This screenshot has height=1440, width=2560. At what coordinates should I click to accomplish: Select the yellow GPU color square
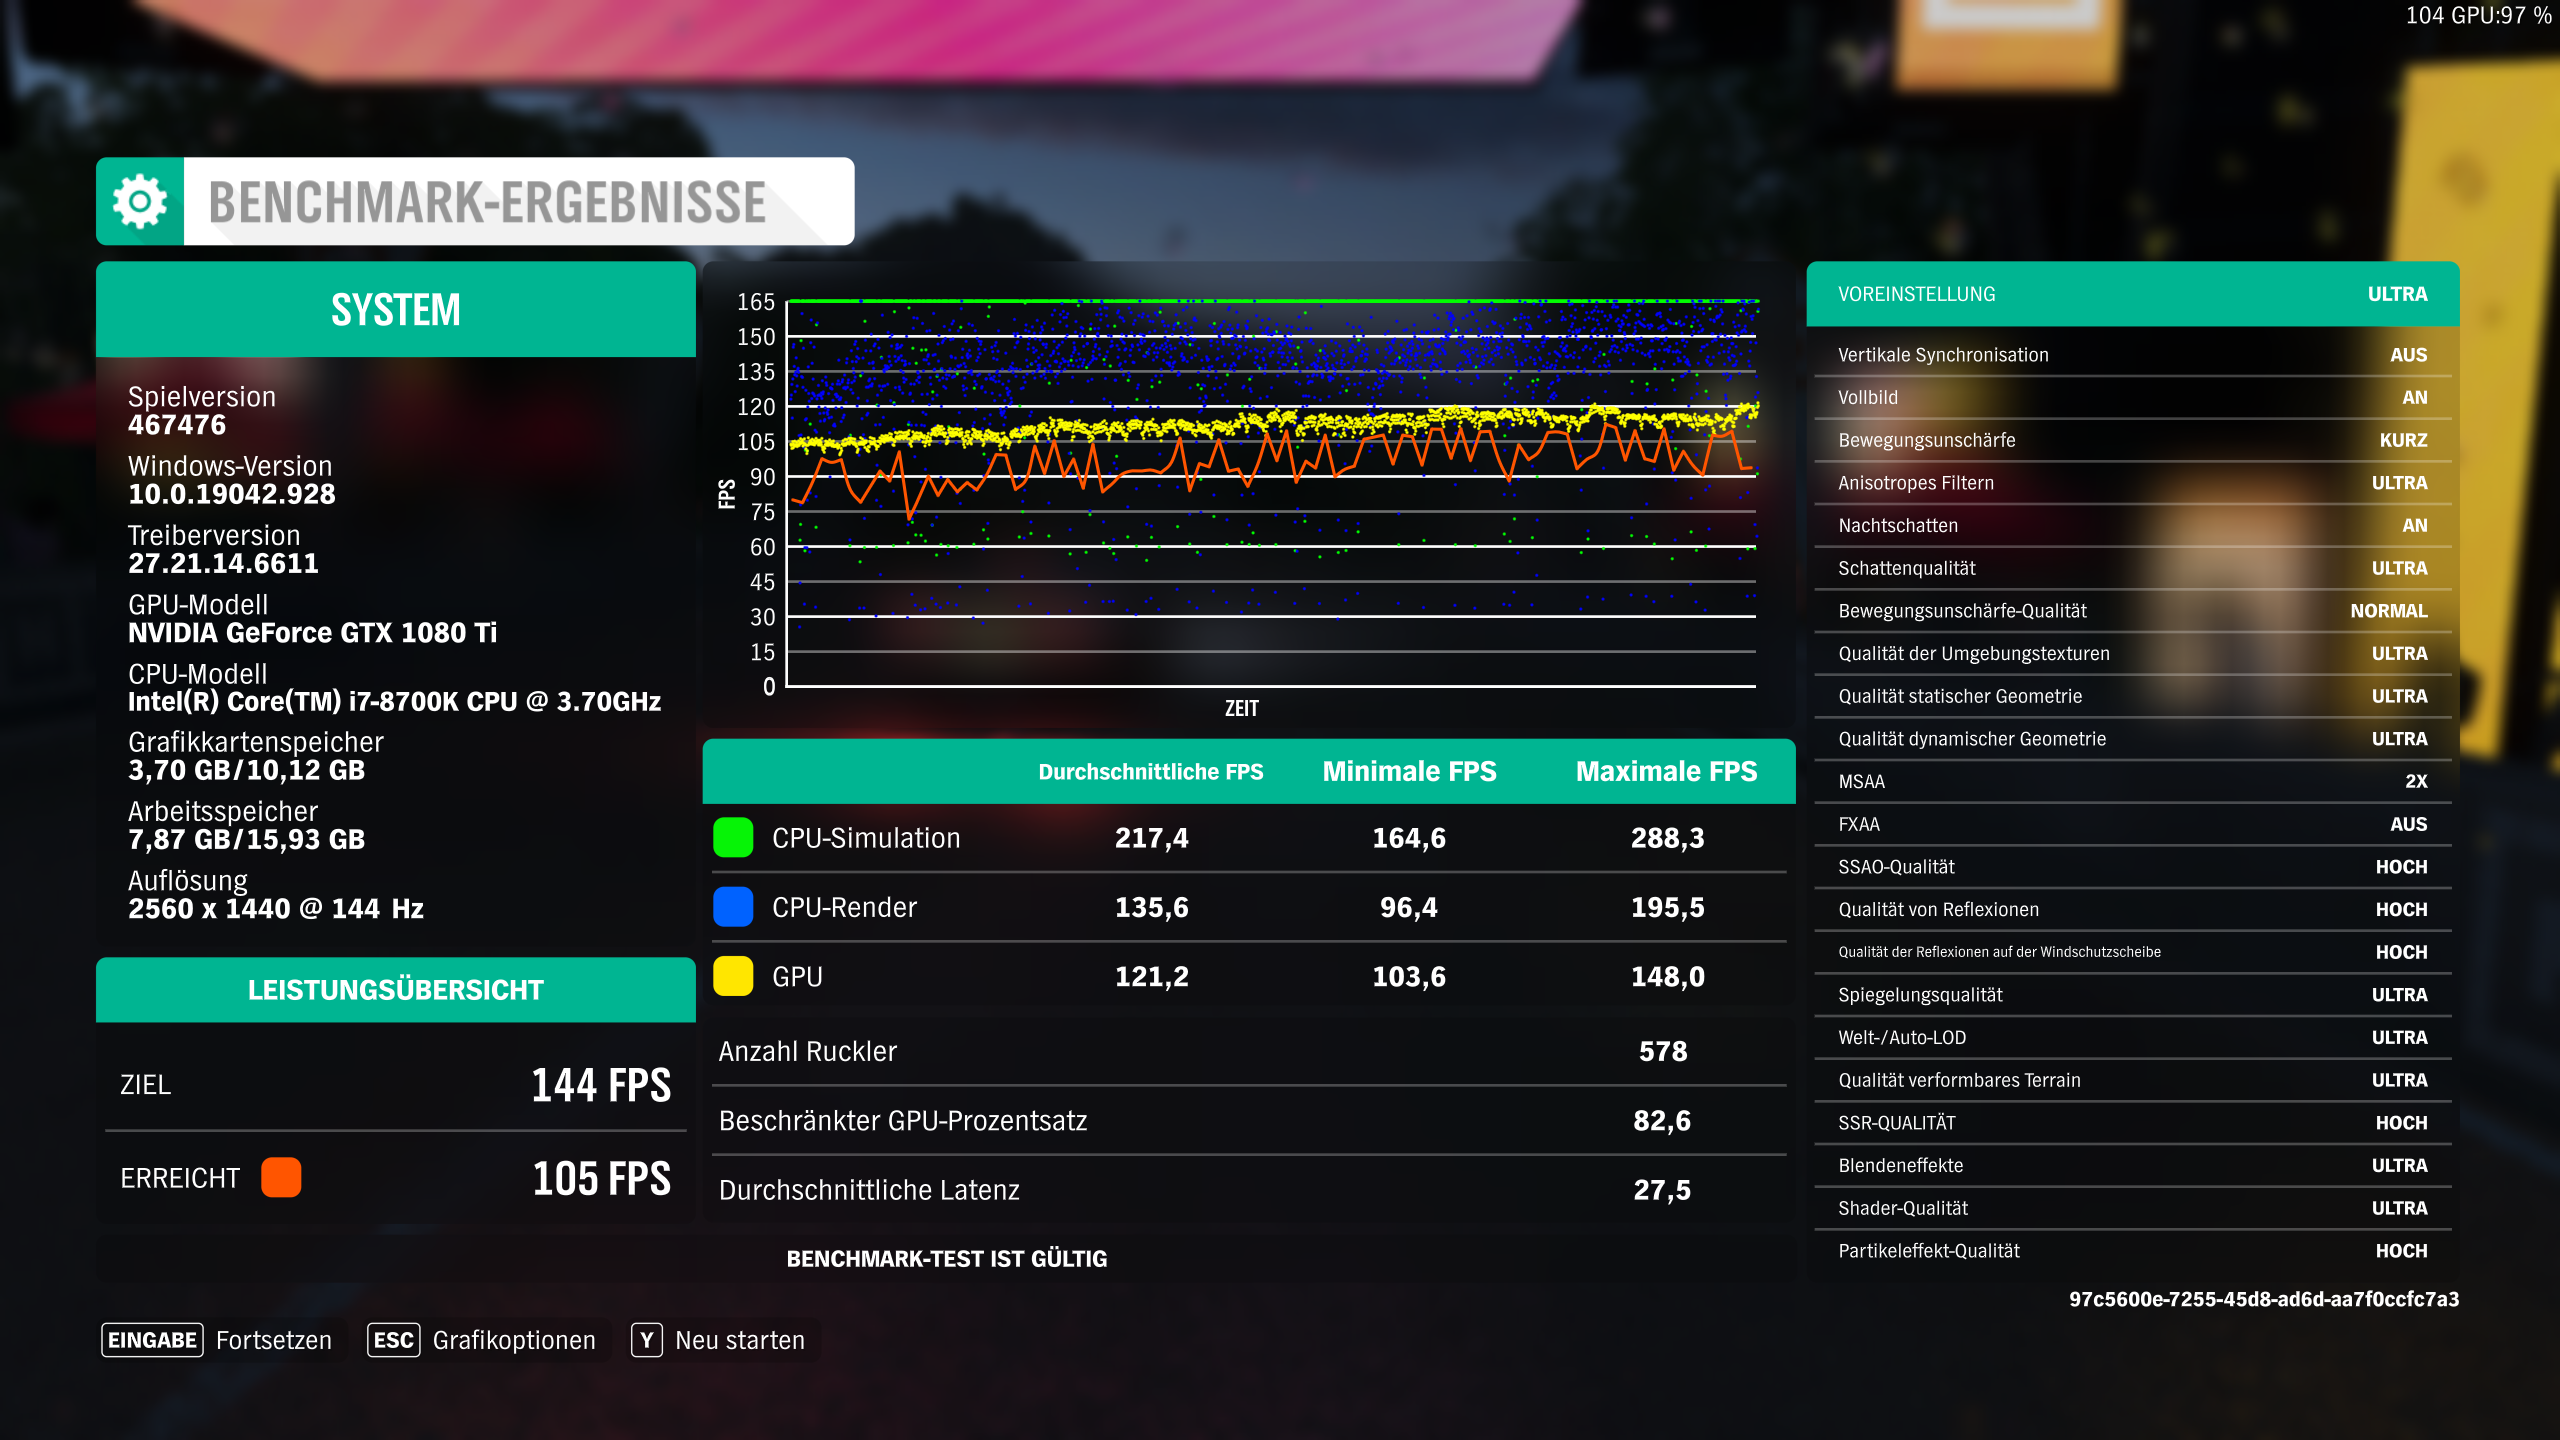point(731,976)
